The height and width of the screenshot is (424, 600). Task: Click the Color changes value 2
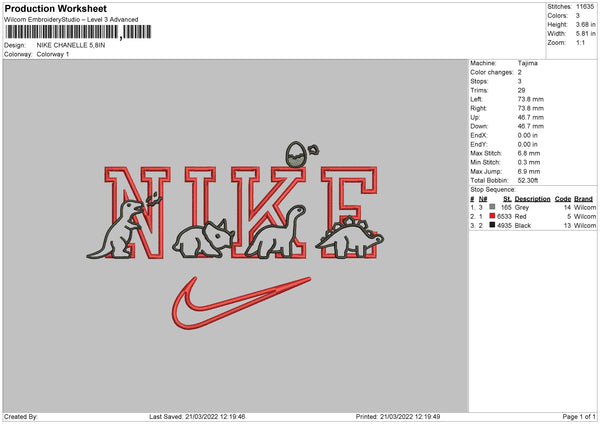520,72
